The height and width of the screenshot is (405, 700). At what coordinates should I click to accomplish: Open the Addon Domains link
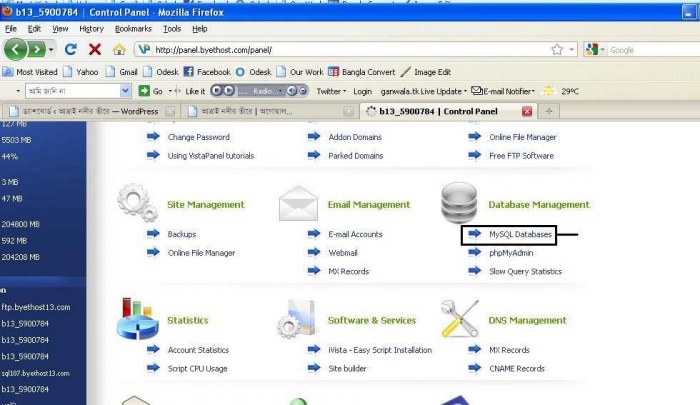pyautogui.click(x=355, y=137)
